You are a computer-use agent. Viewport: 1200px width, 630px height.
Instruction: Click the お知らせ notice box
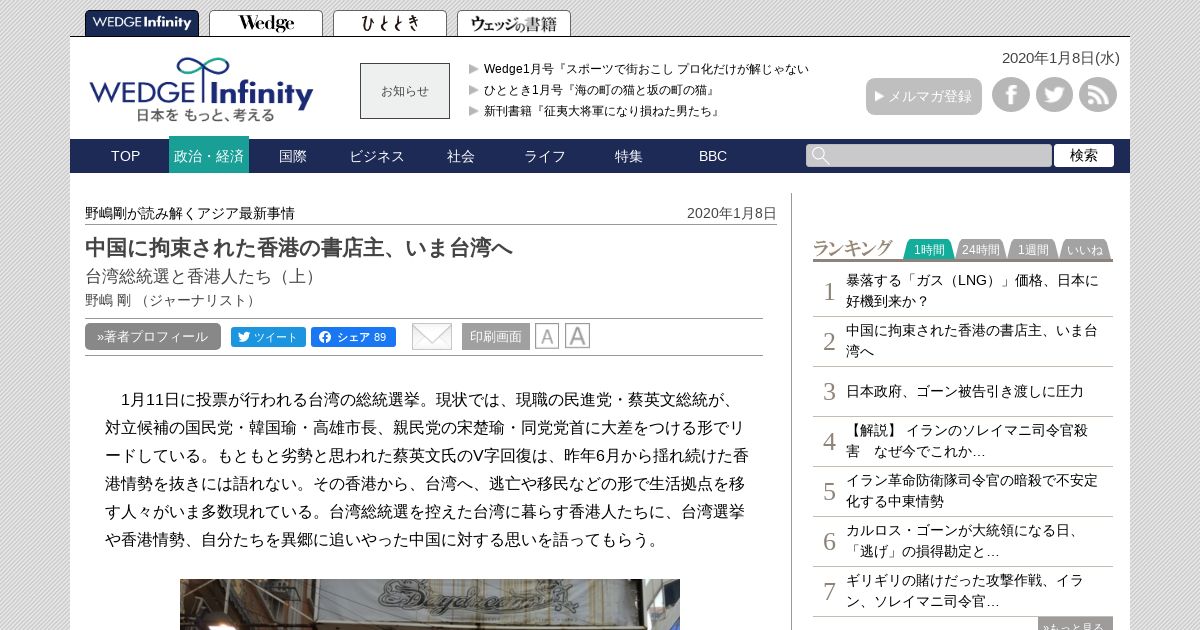[405, 91]
